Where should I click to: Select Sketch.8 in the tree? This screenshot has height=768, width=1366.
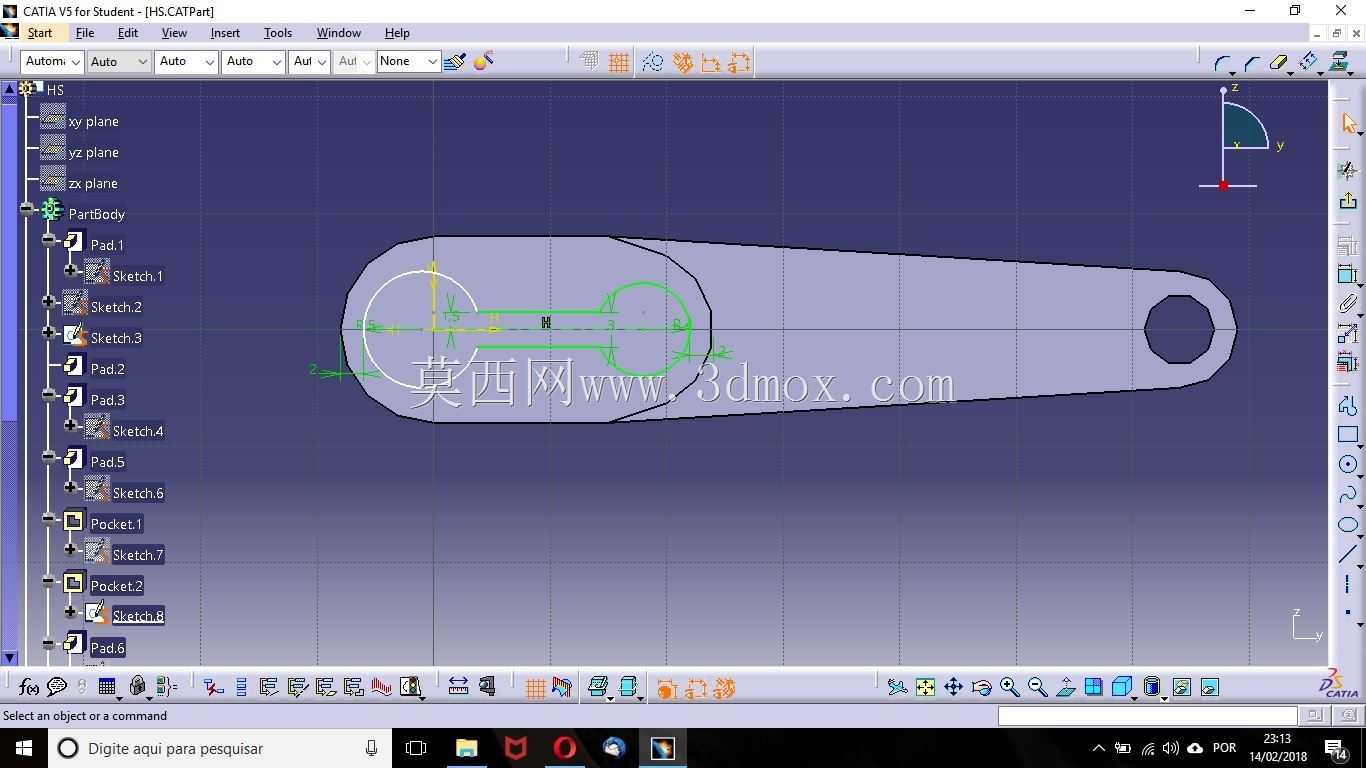point(138,616)
